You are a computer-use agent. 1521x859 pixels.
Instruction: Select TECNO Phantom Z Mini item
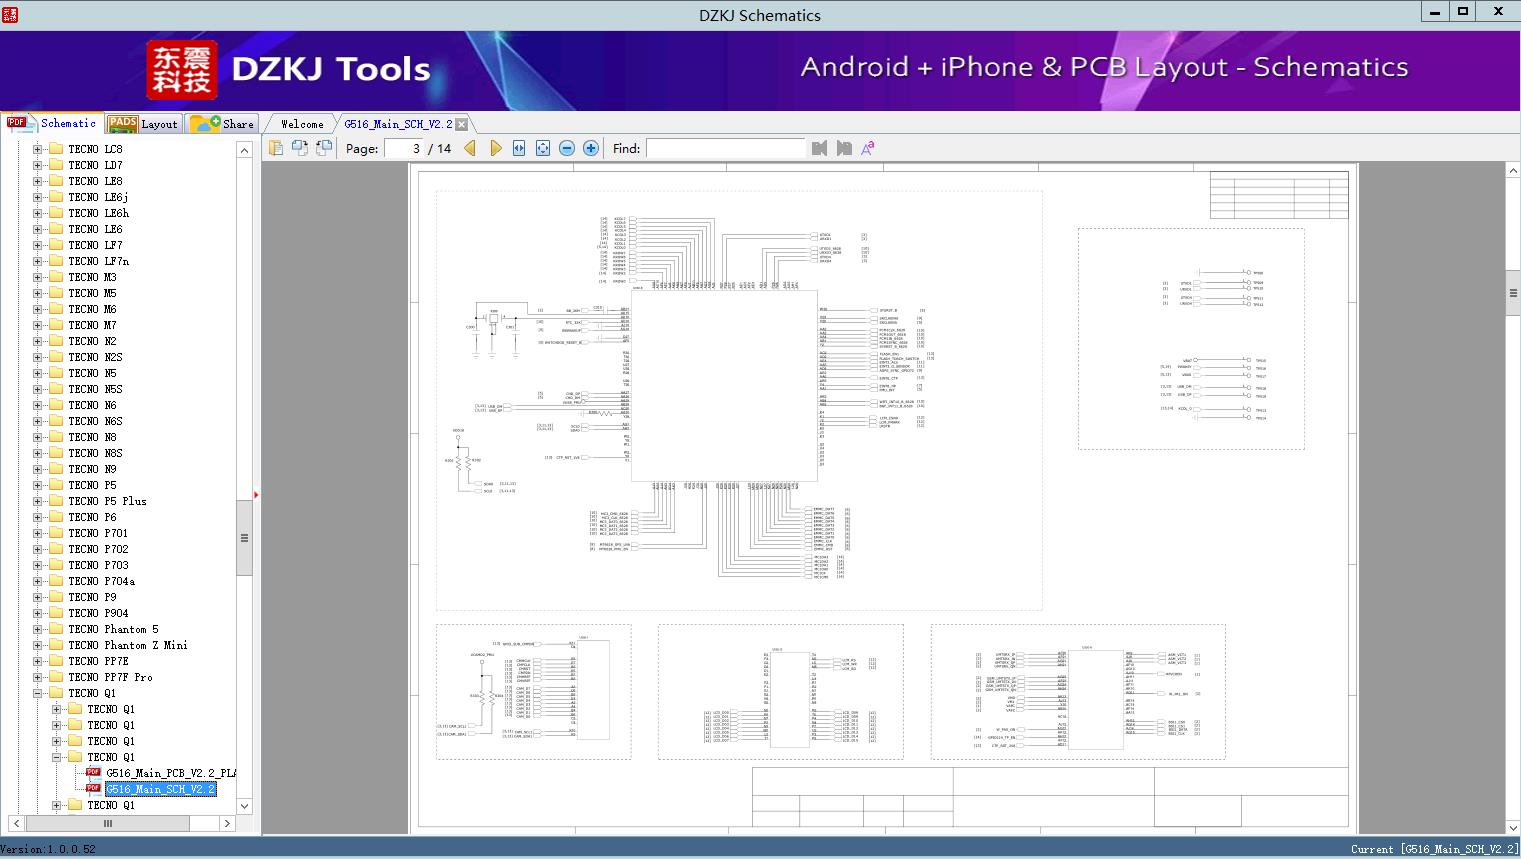(x=128, y=645)
